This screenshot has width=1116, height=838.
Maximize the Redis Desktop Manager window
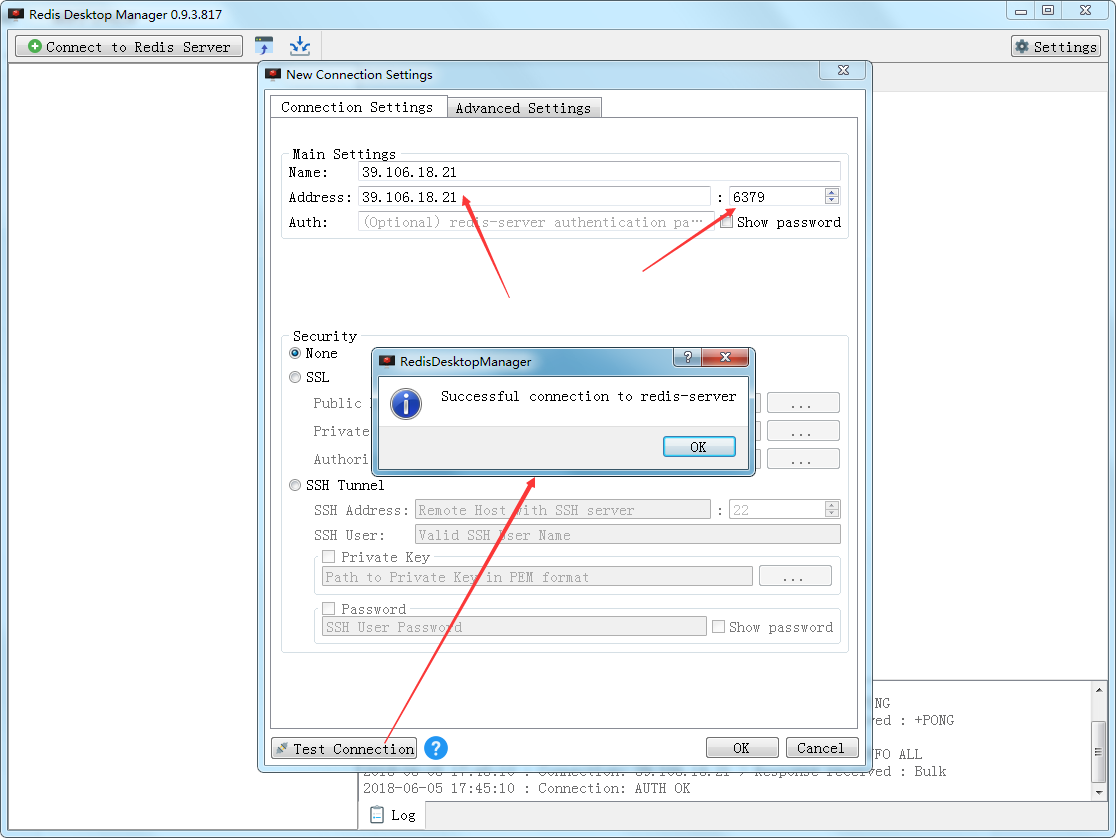[x=1048, y=11]
